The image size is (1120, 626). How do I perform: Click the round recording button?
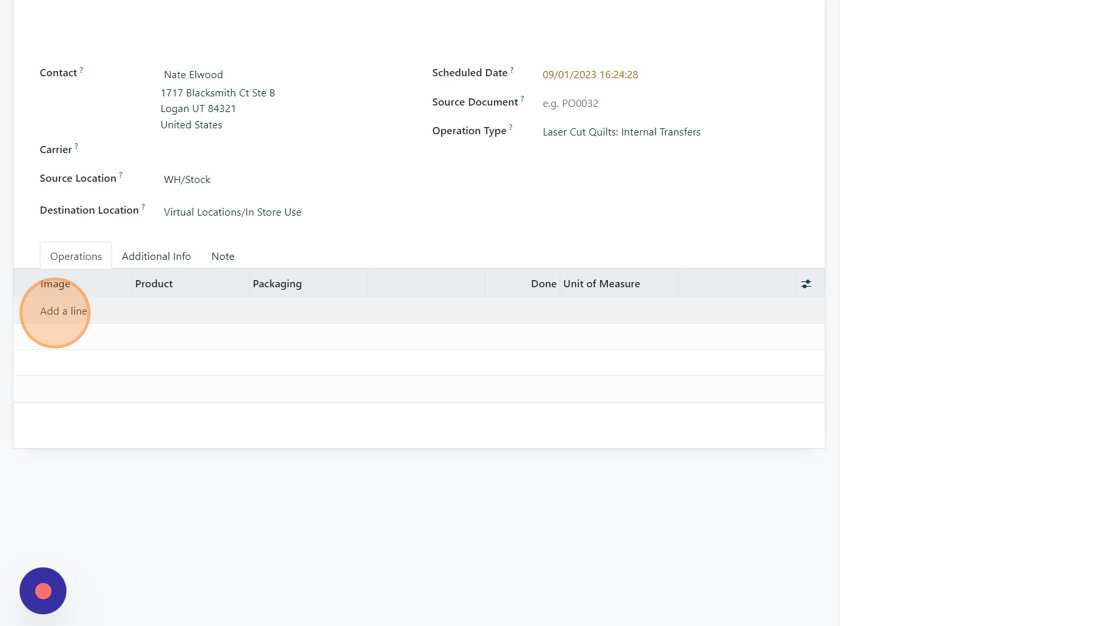pos(43,591)
